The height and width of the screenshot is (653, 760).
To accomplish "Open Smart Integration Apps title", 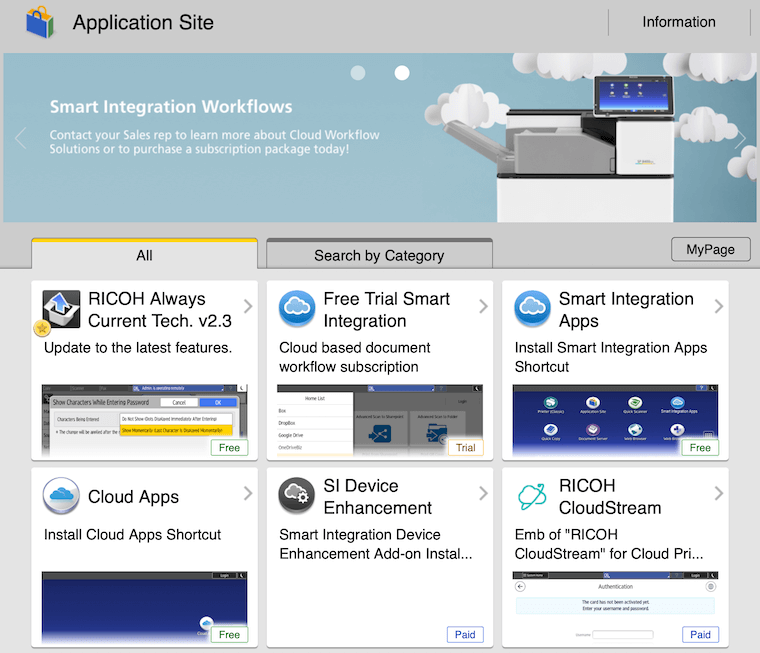I will click(x=626, y=310).
